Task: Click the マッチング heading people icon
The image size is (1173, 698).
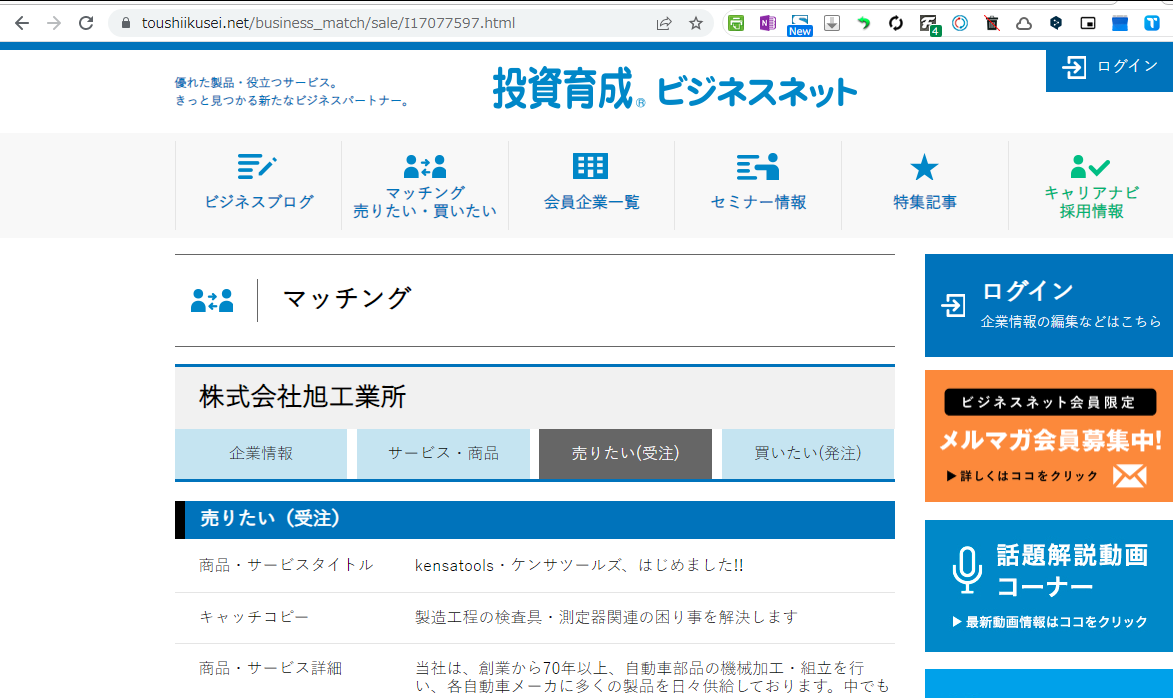Action: click(212, 301)
